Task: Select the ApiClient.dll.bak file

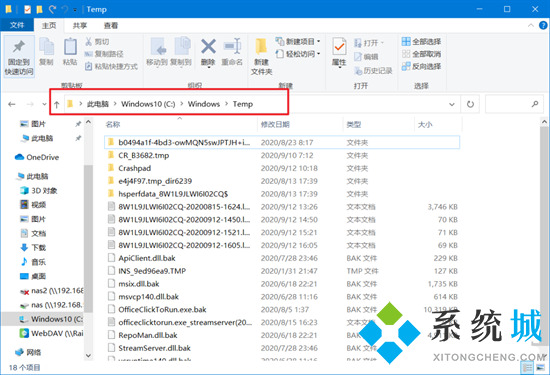Action: pyautogui.click(x=147, y=258)
